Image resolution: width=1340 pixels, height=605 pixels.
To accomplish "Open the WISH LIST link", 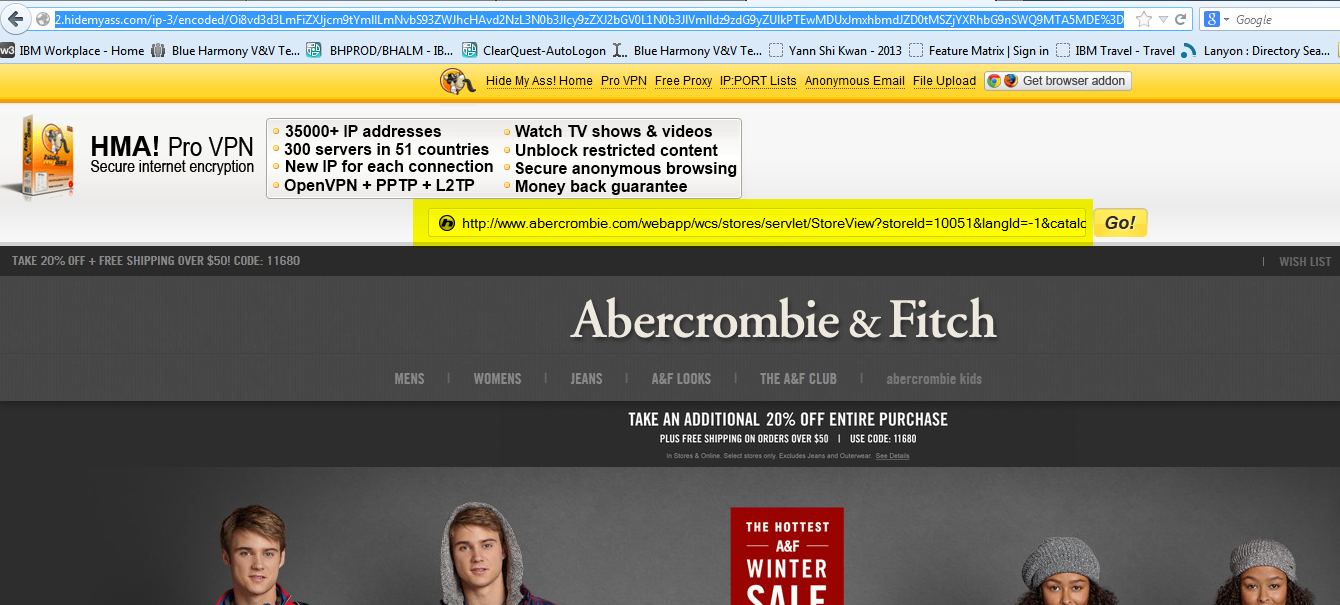I will [1305, 261].
